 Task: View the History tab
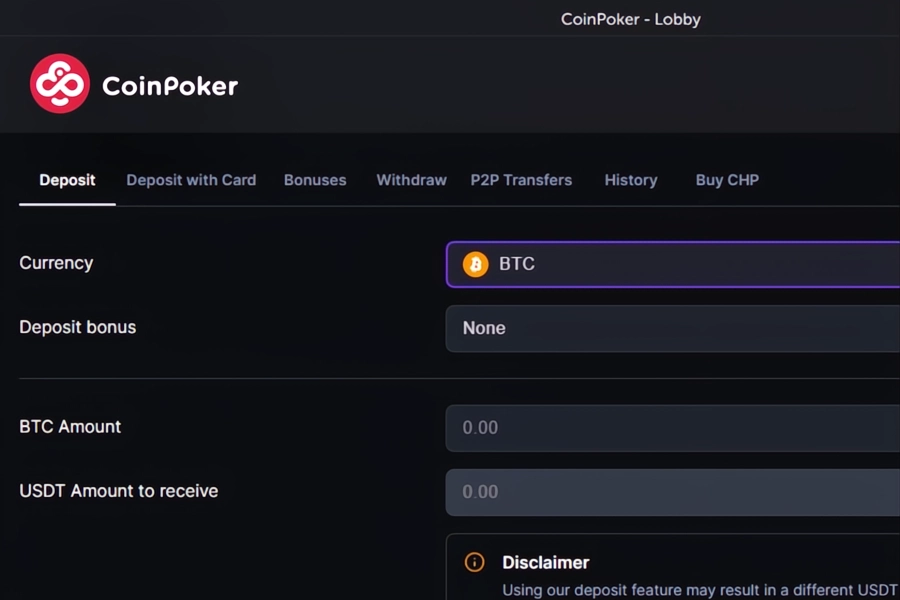click(630, 180)
